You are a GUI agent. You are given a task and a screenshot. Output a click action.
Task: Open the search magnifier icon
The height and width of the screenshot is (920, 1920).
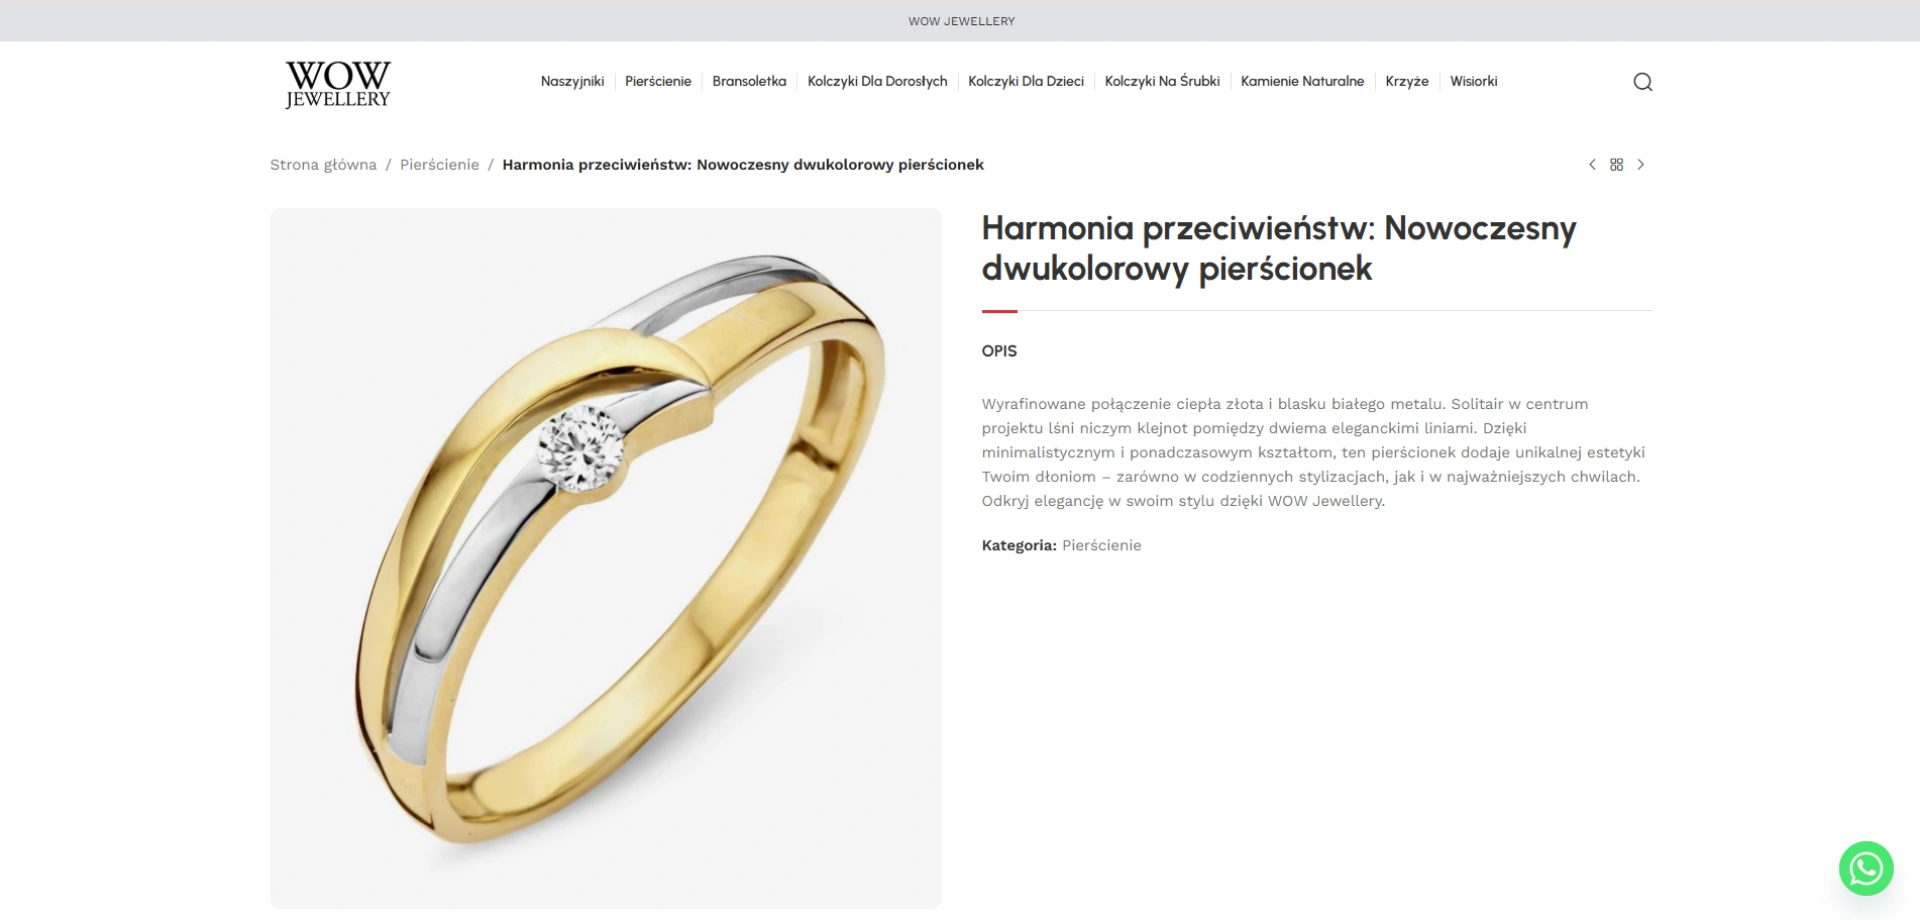pyautogui.click(x=1642, y=82)
